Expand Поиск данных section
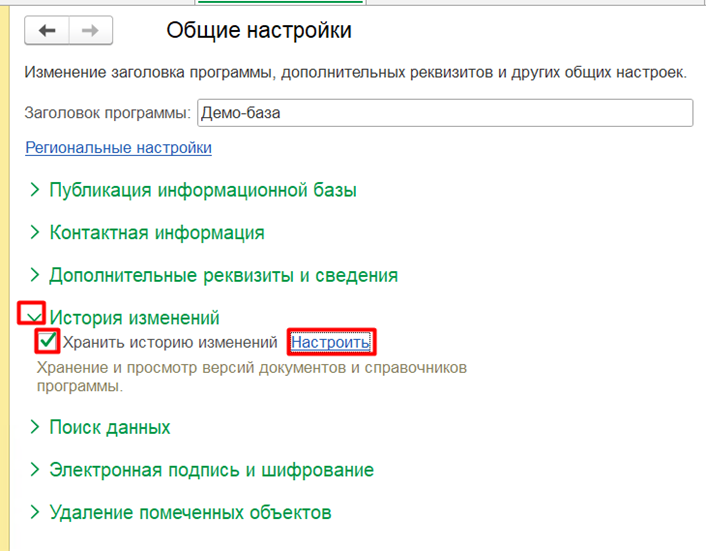 [x=100, y=427]
